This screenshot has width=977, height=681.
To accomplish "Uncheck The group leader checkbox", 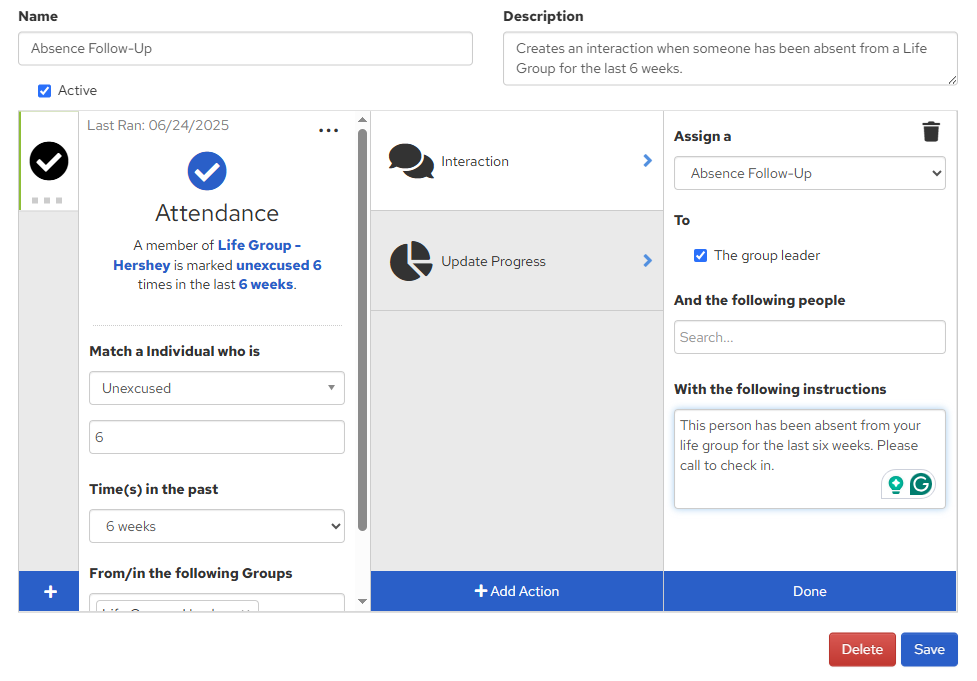I will 701,256.
